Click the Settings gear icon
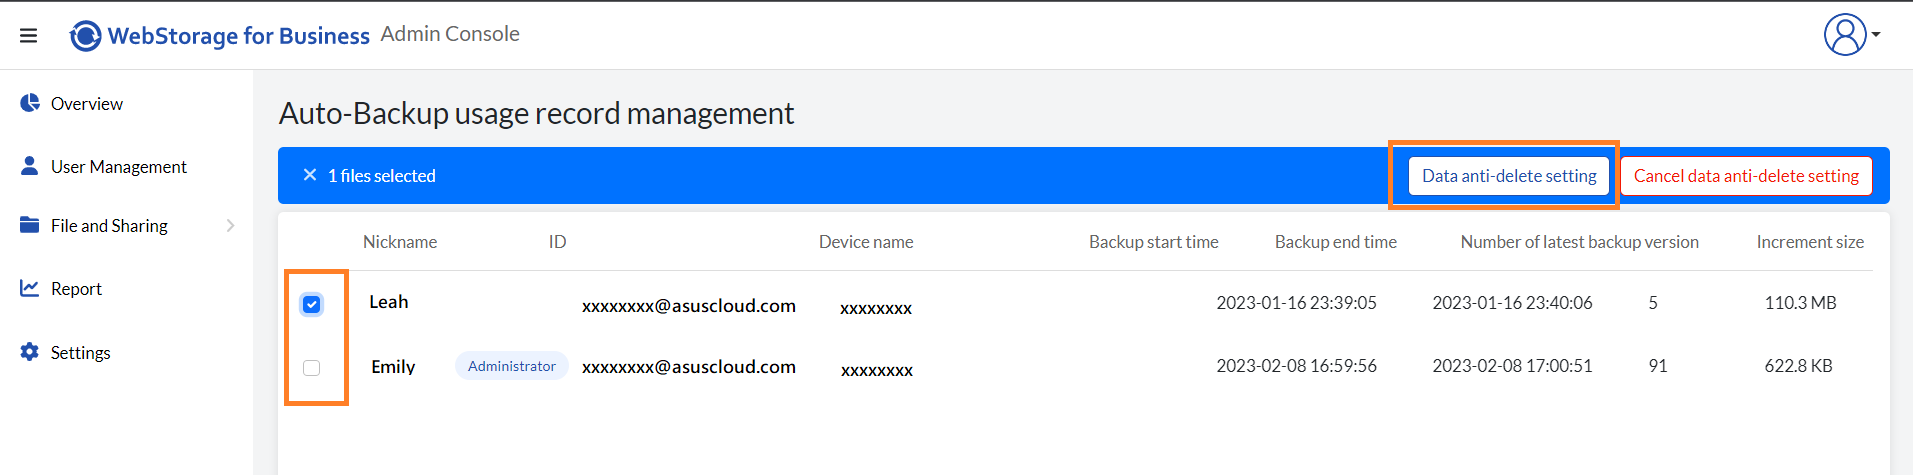This screenshot has height=475, width=1913. (x=30, y=352)
